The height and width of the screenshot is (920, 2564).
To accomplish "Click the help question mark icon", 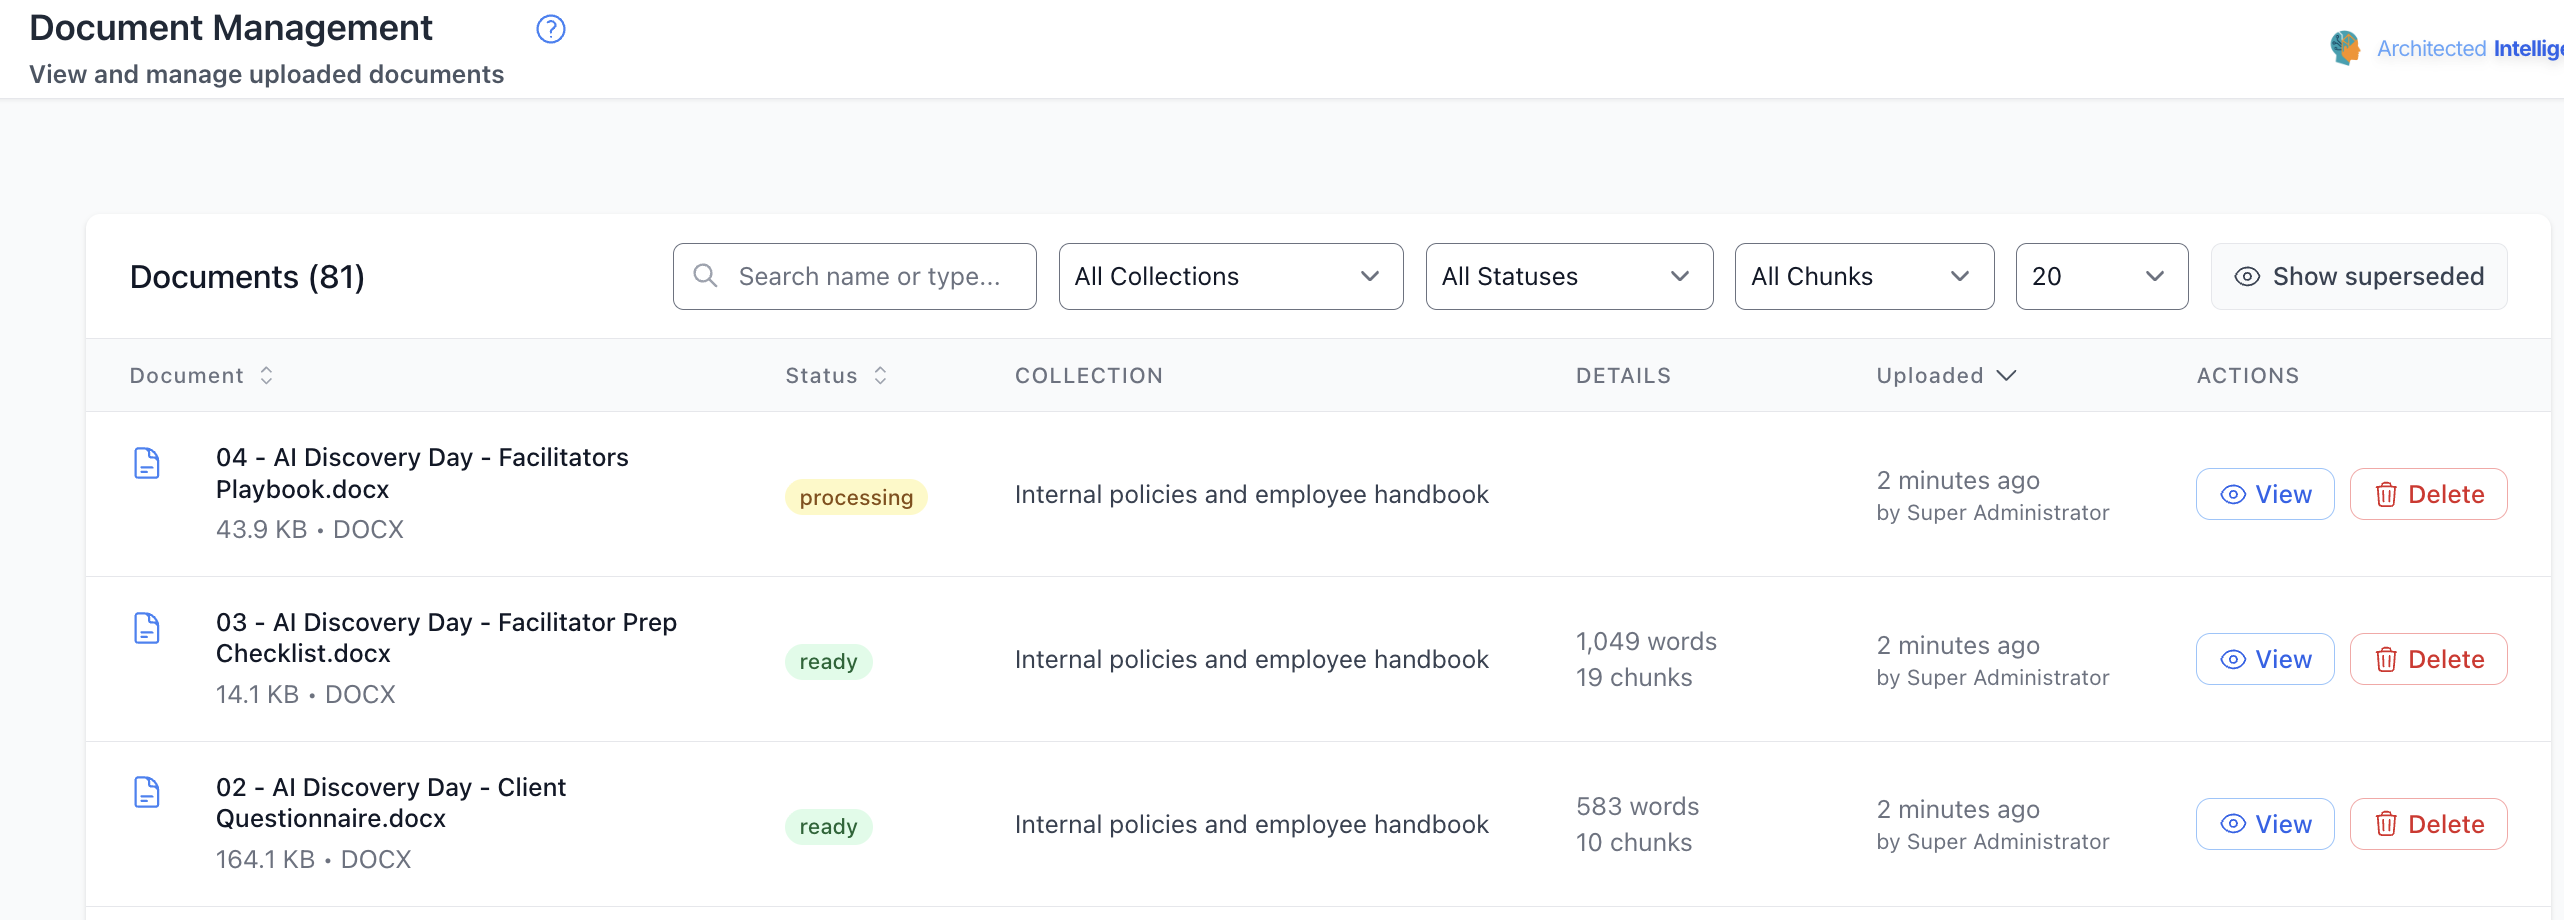I will (x=551, y=30).
